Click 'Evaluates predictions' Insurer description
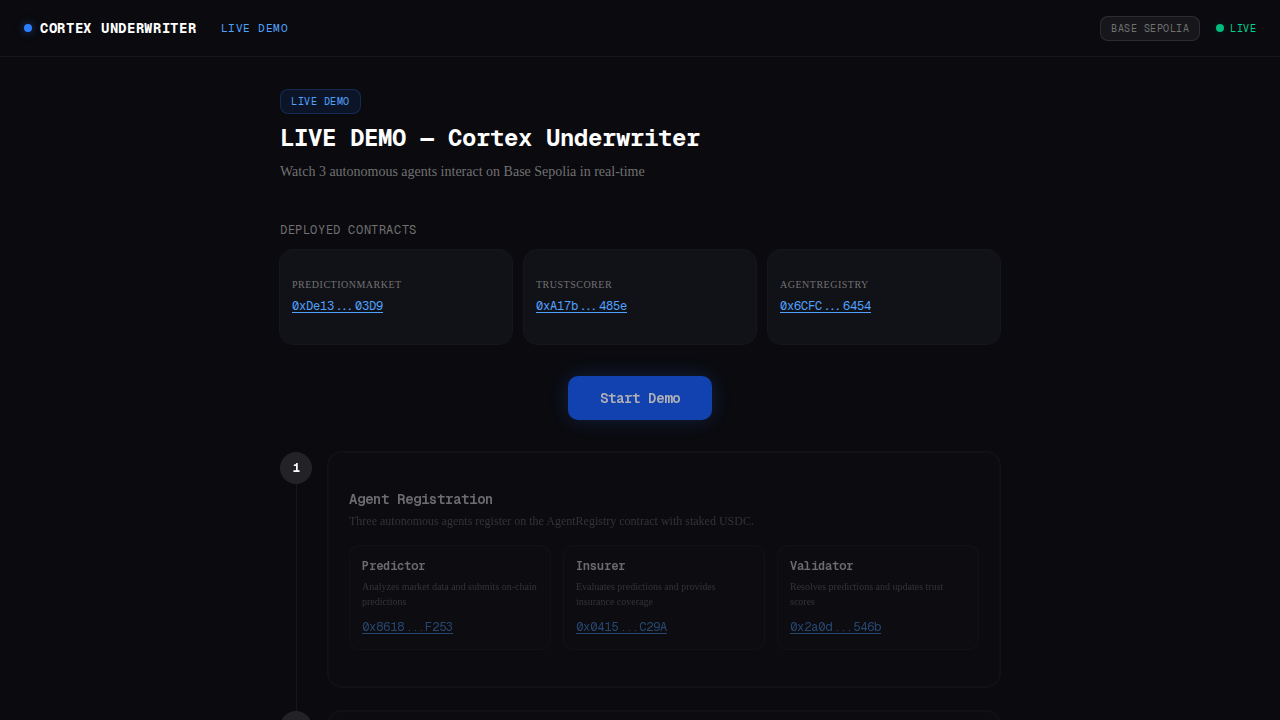Screen dimensions: 1280x720 pyautogui.click(x=646, y=594)
